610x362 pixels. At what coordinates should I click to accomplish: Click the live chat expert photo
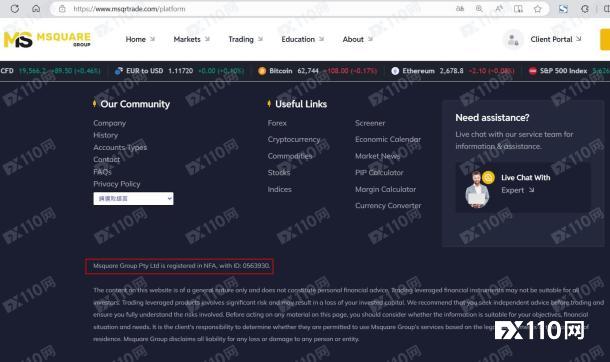coord(477,189)
